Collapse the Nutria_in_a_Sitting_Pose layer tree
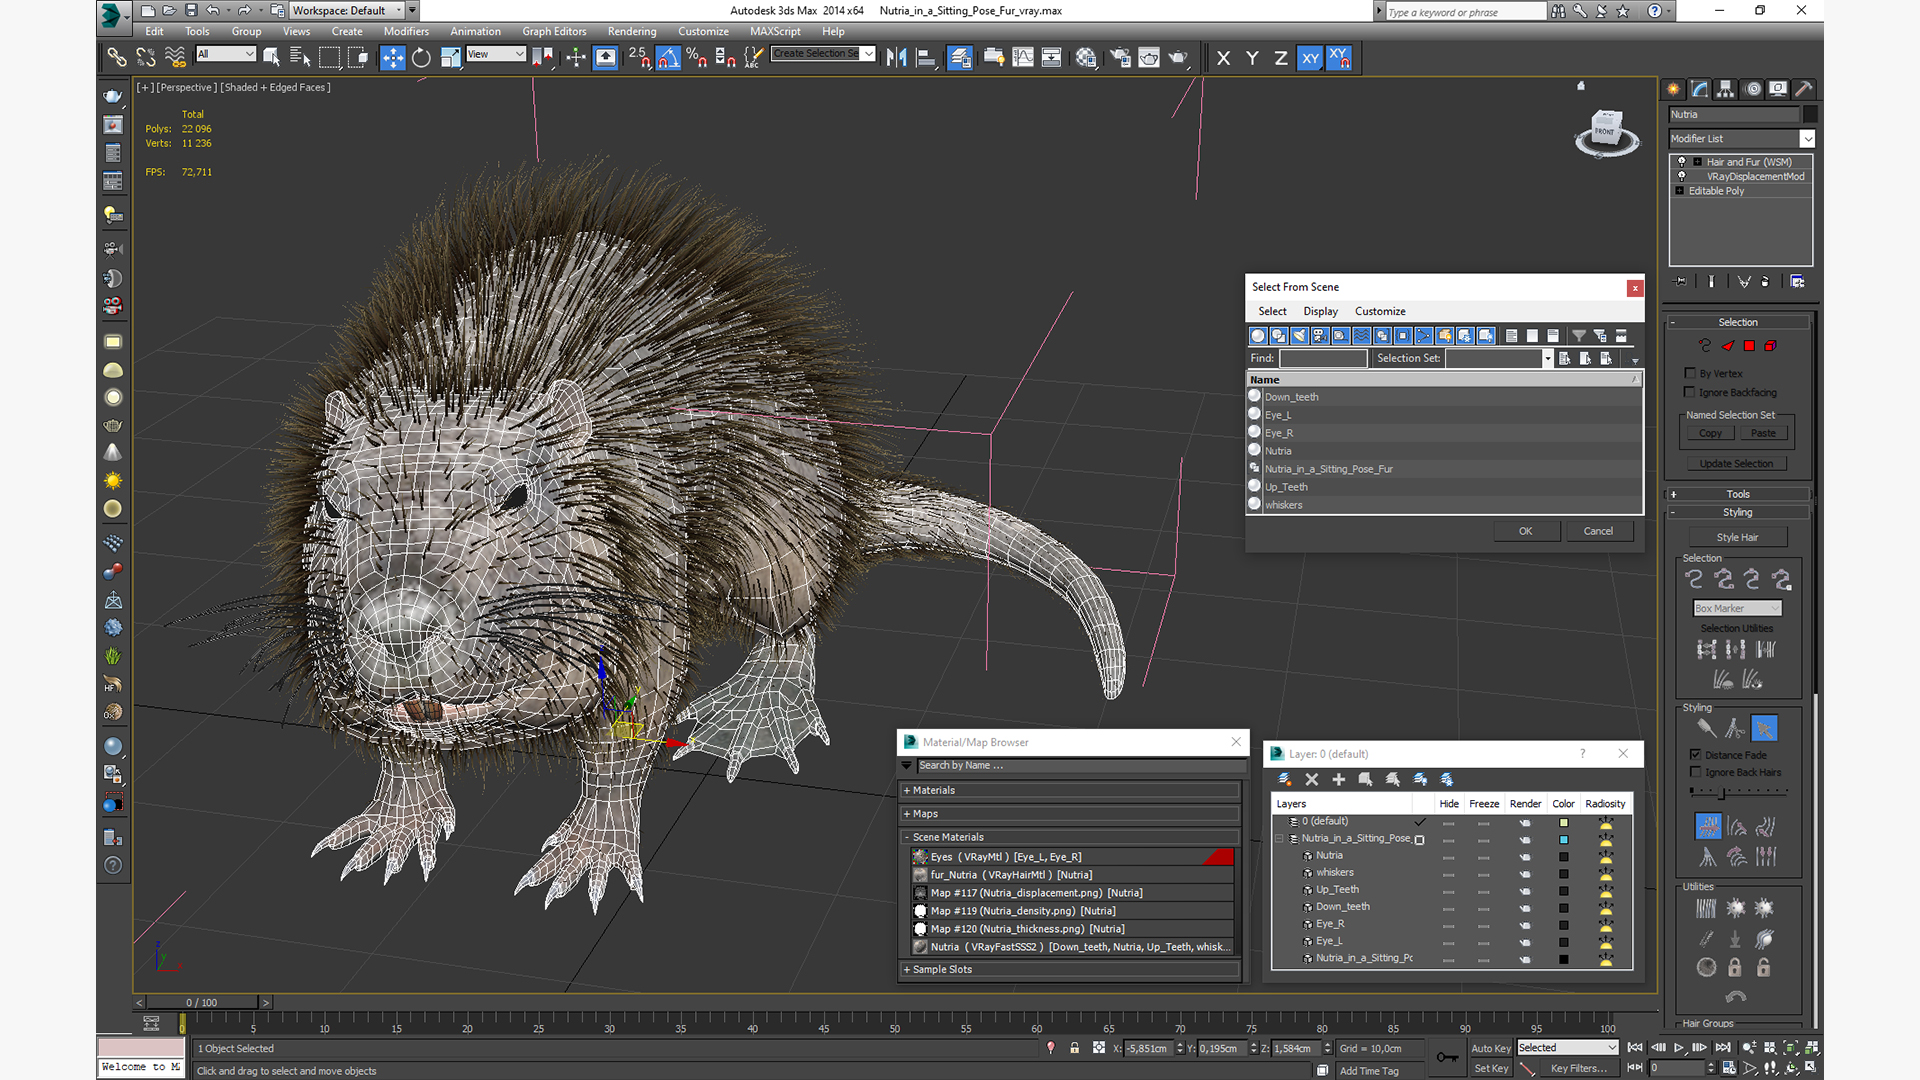Screen dimensions: 1920x1080 (1280, 839)
